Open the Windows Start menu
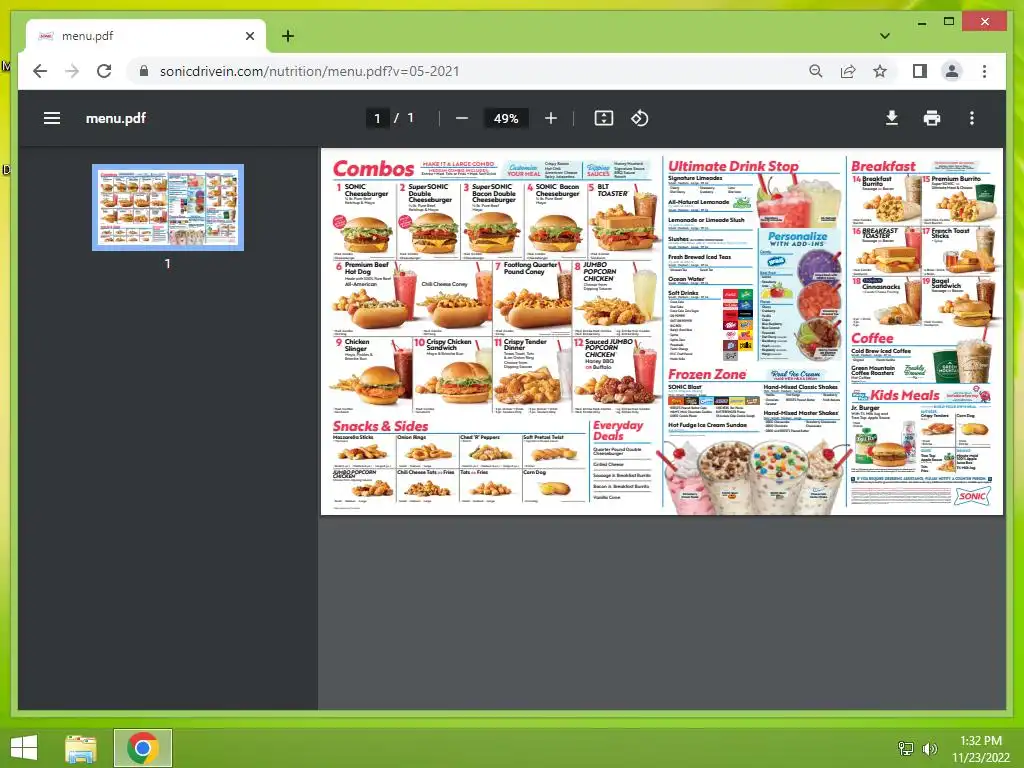 (24, 748)
